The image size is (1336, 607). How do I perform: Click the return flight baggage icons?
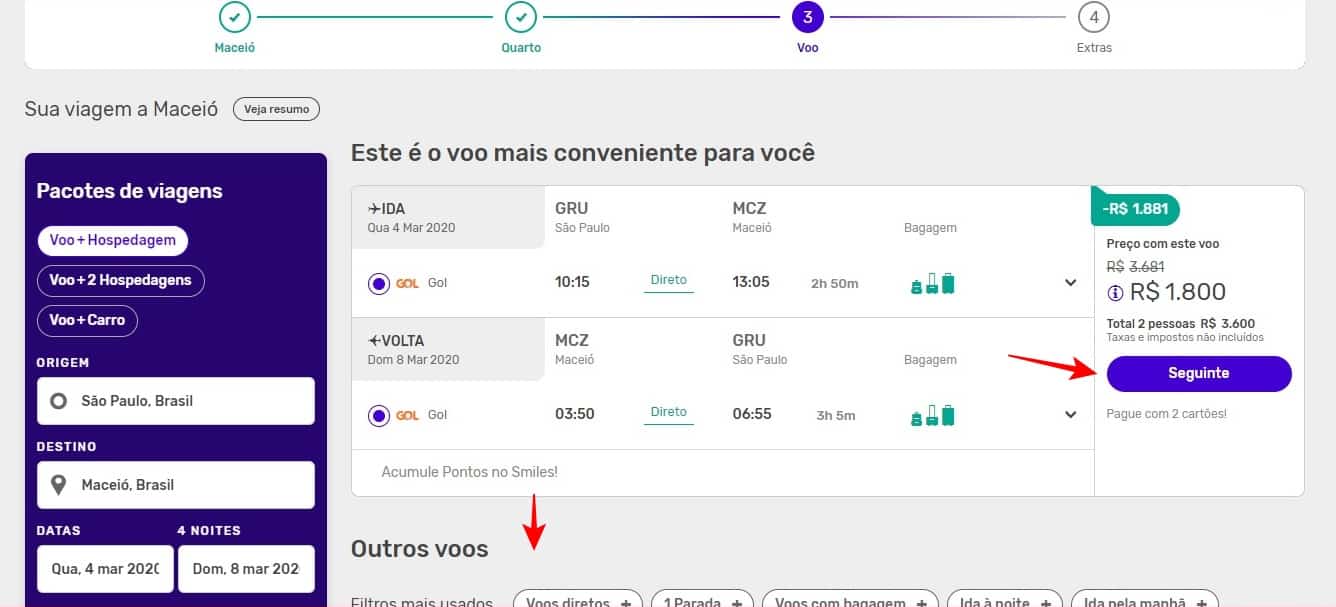[933, 416]
